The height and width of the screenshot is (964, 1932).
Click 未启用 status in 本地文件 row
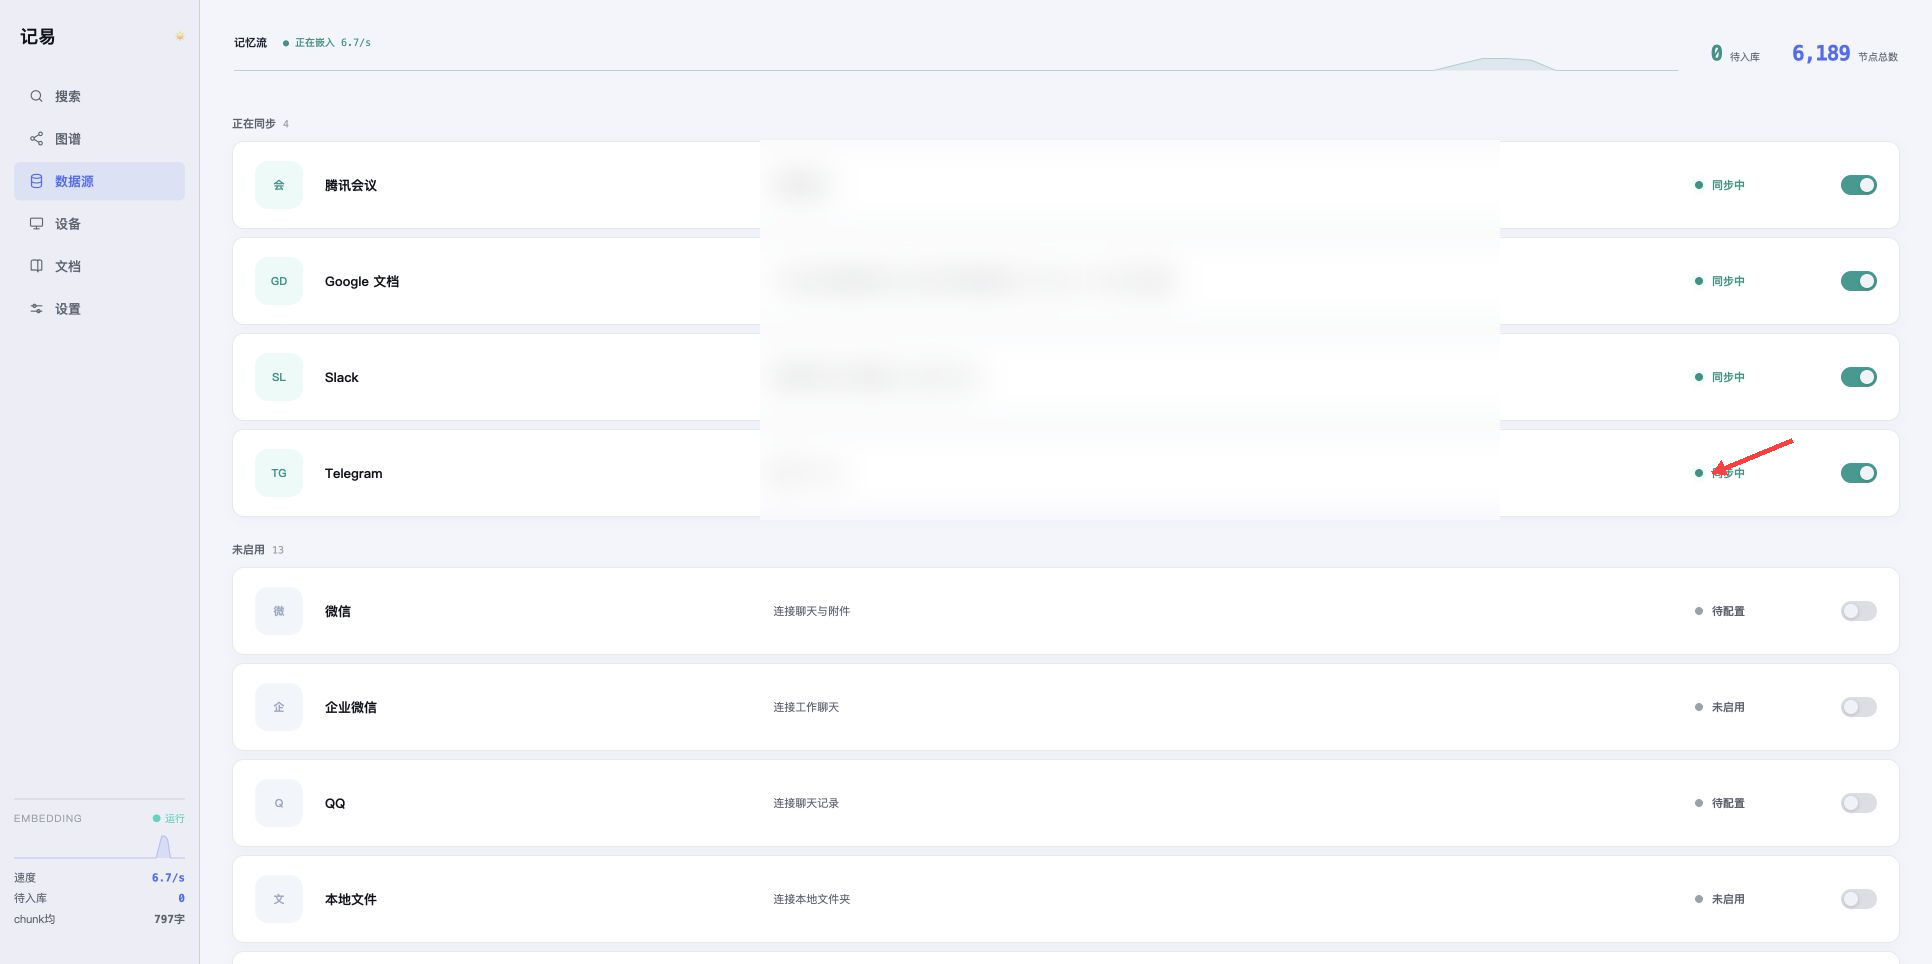[x=1720, y=899]
